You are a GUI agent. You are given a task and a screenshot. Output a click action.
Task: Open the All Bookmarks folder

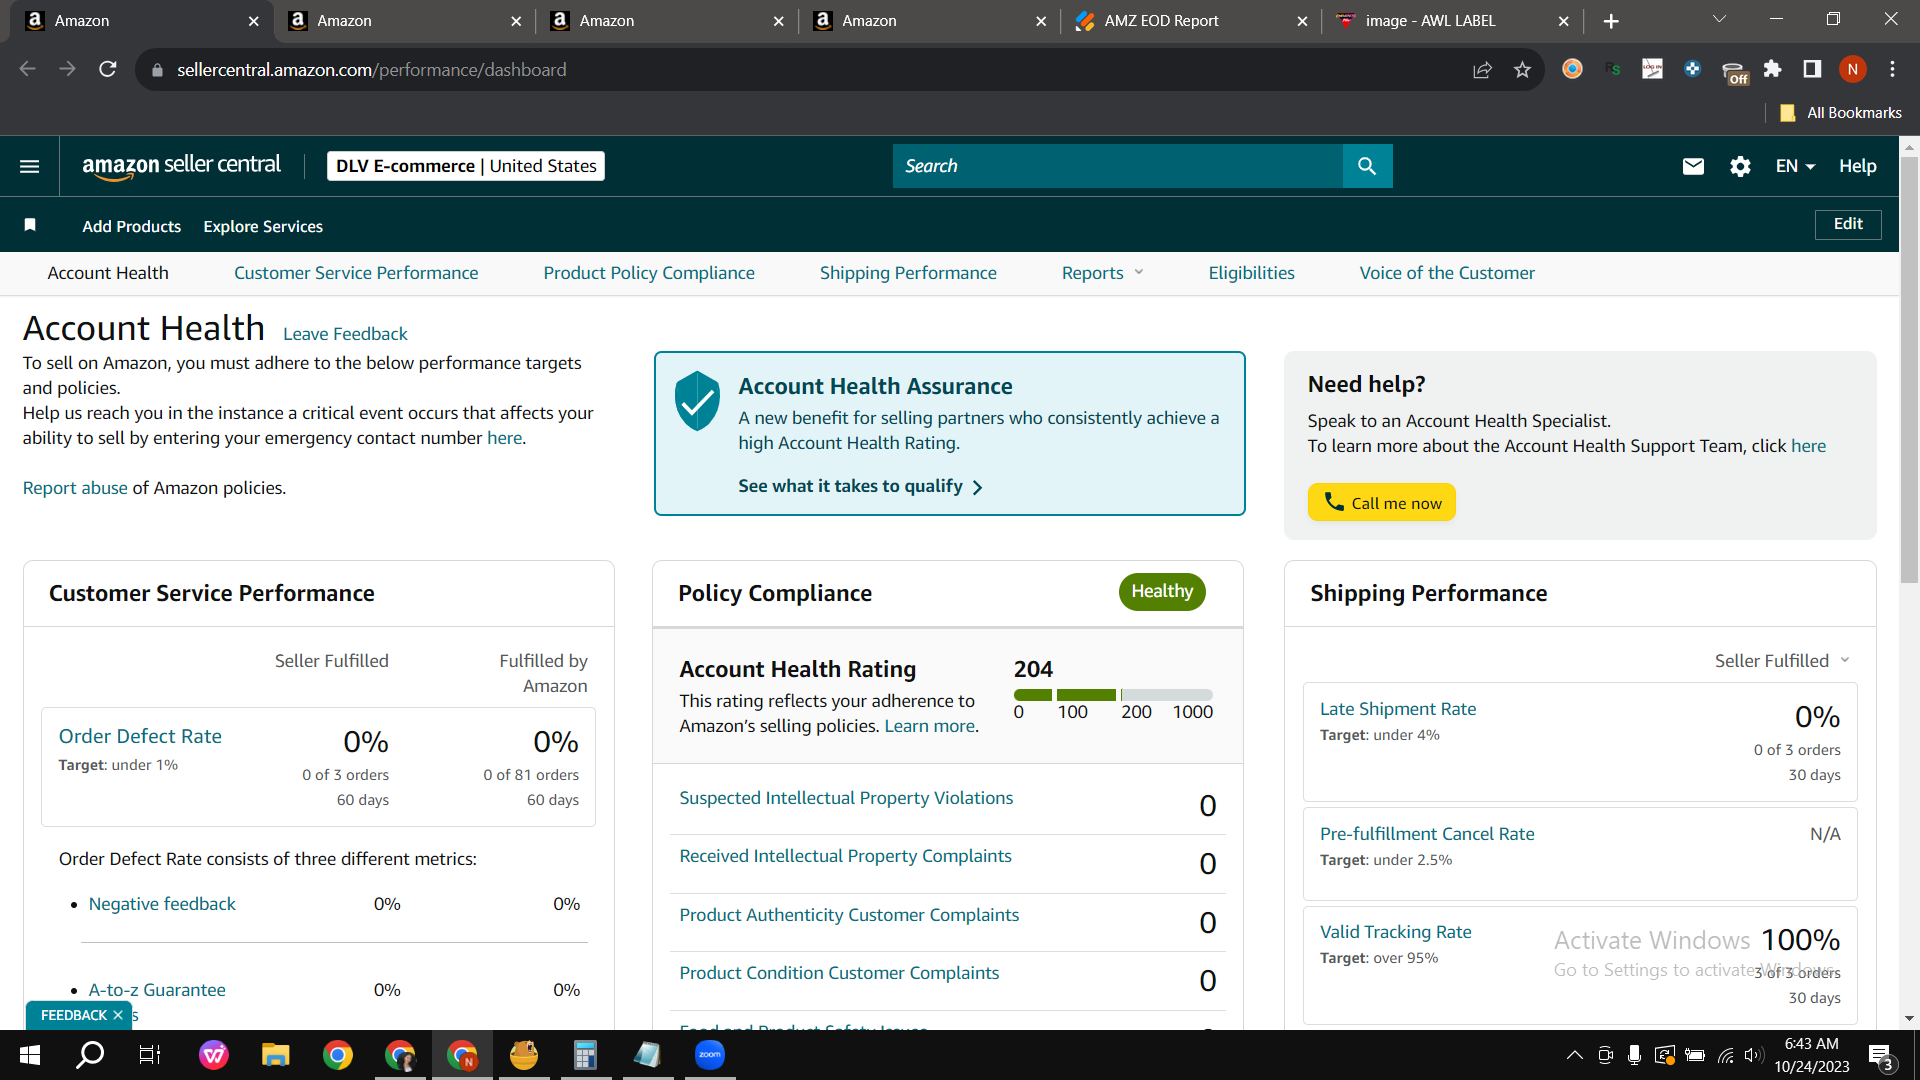click(1841, 113)
